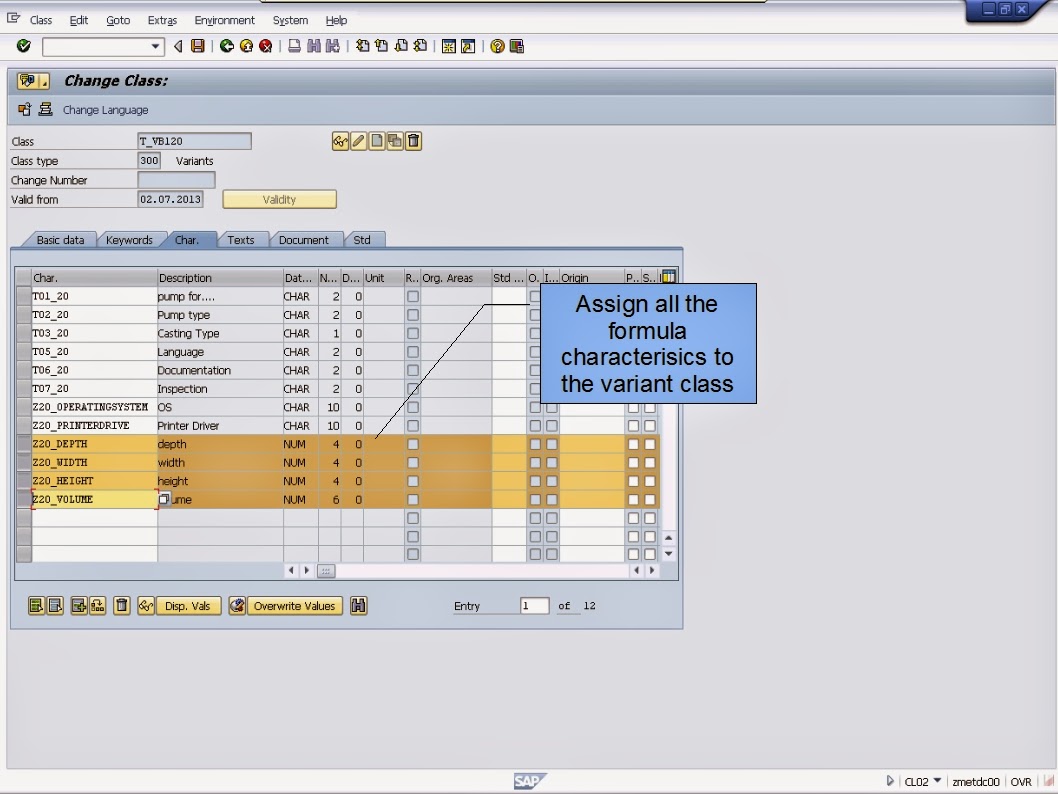Screen dimensions: 1058x794
Task: Click the green Back arrow icon
Action: click(x=227, y=46)
